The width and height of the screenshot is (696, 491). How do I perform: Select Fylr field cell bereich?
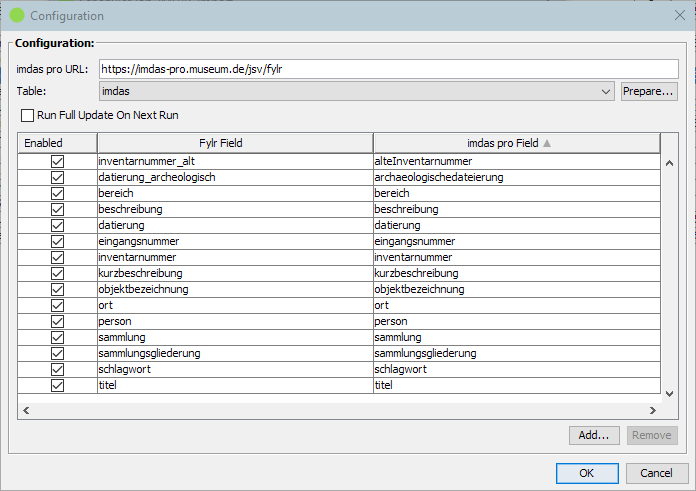[235, 193]
